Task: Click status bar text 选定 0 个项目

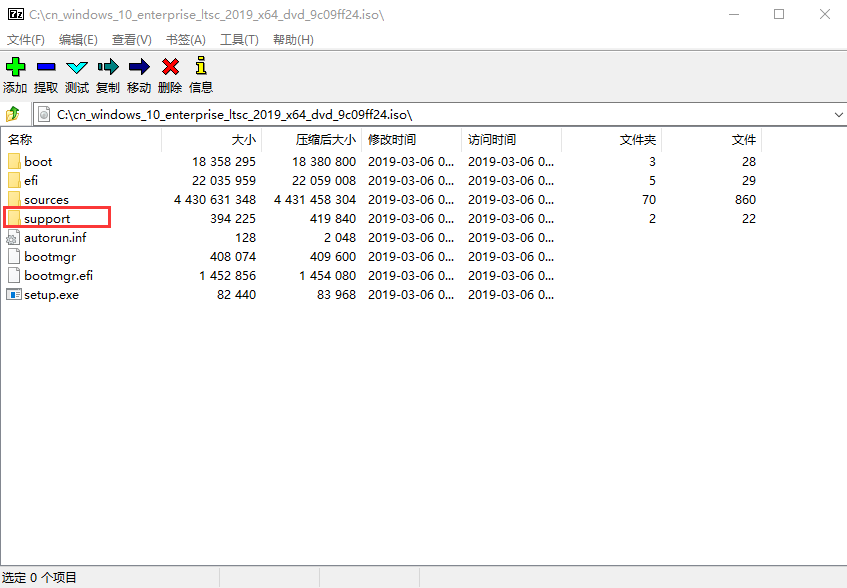Action: click(39, 578)
